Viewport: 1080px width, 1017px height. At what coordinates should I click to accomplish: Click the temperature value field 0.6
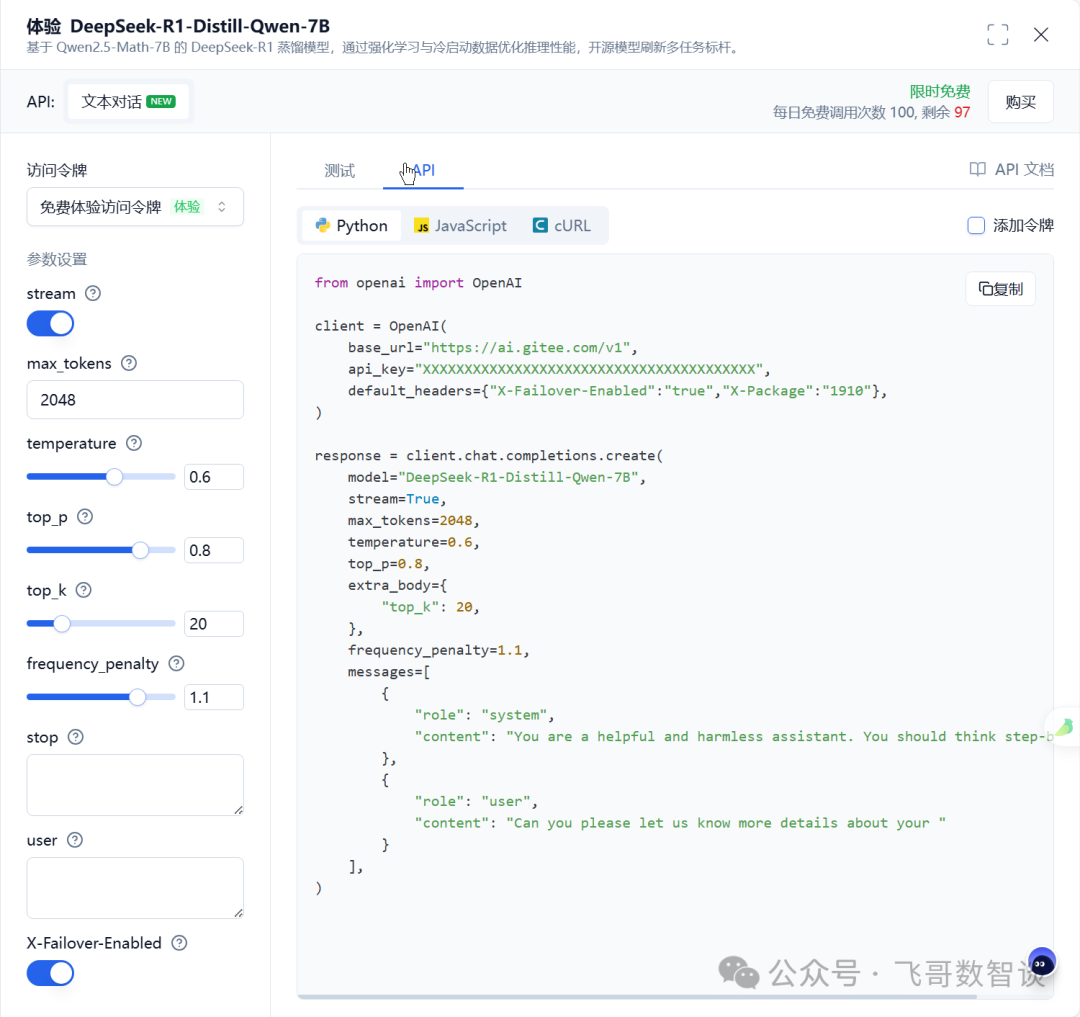[x=214, y=476]
